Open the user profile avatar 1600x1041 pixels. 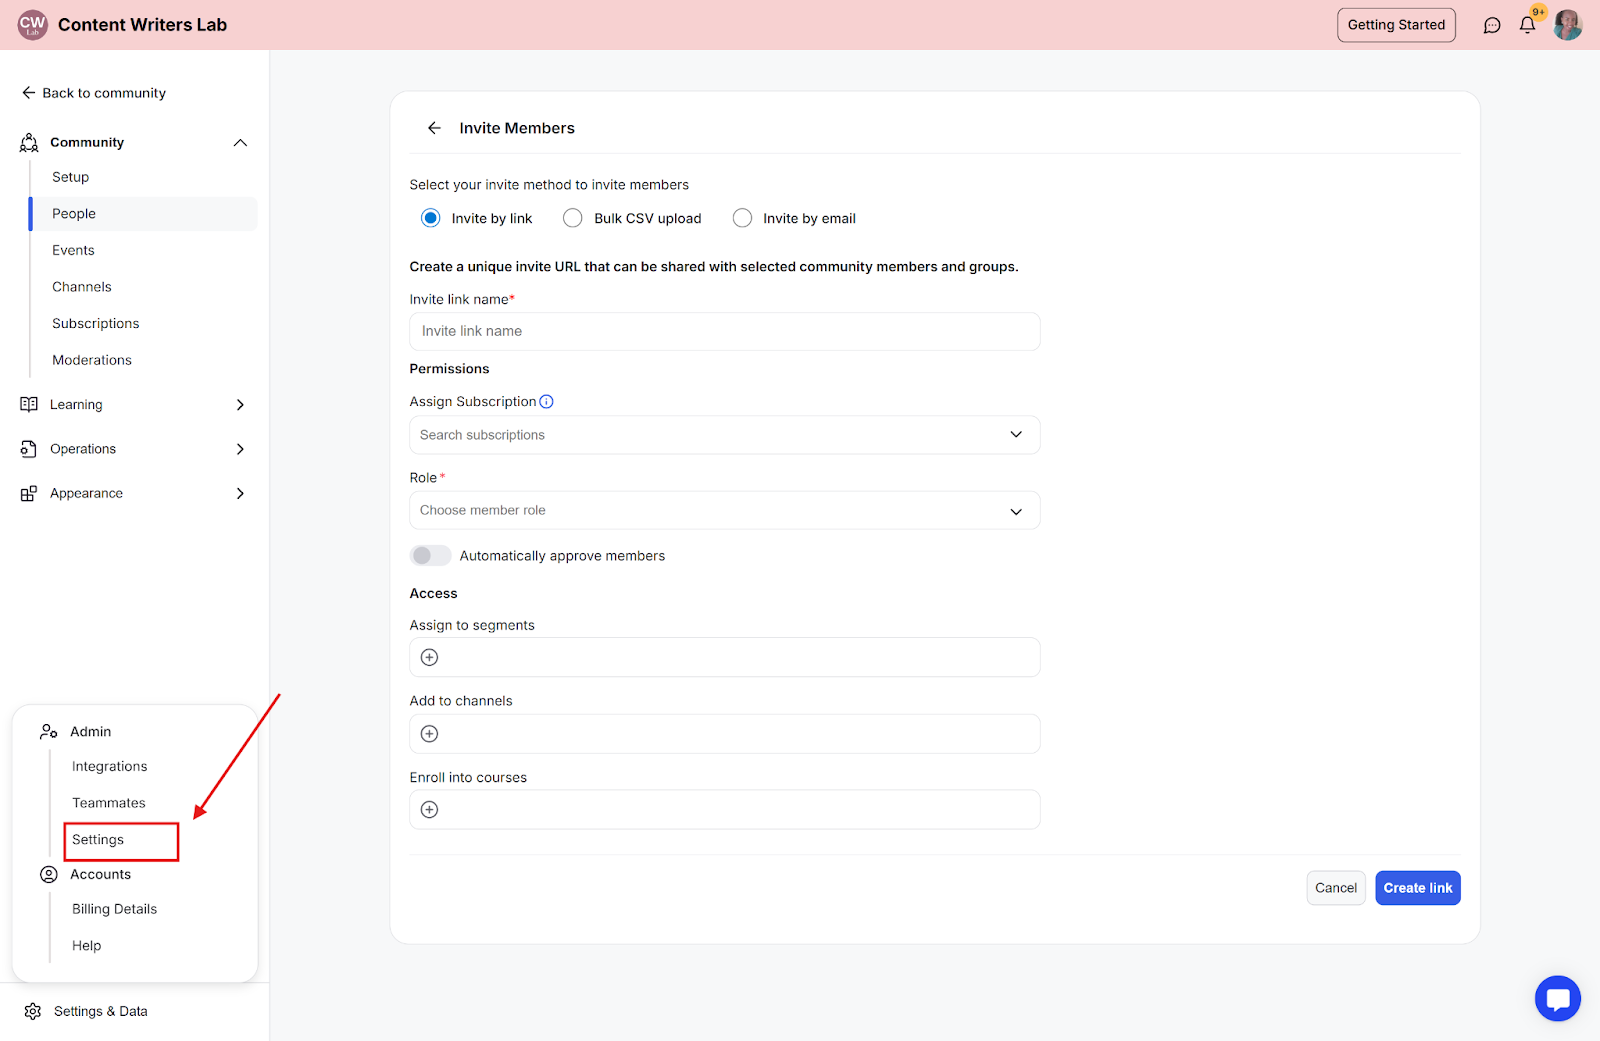(1568, 25)
